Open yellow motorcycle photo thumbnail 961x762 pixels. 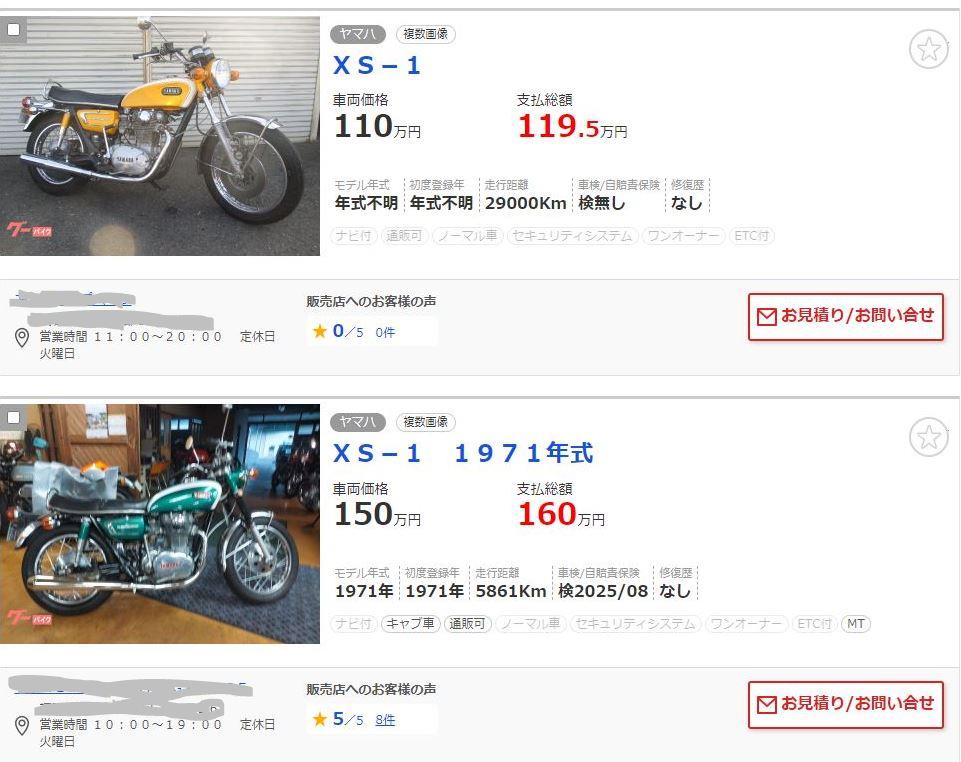tap(160, 136)
